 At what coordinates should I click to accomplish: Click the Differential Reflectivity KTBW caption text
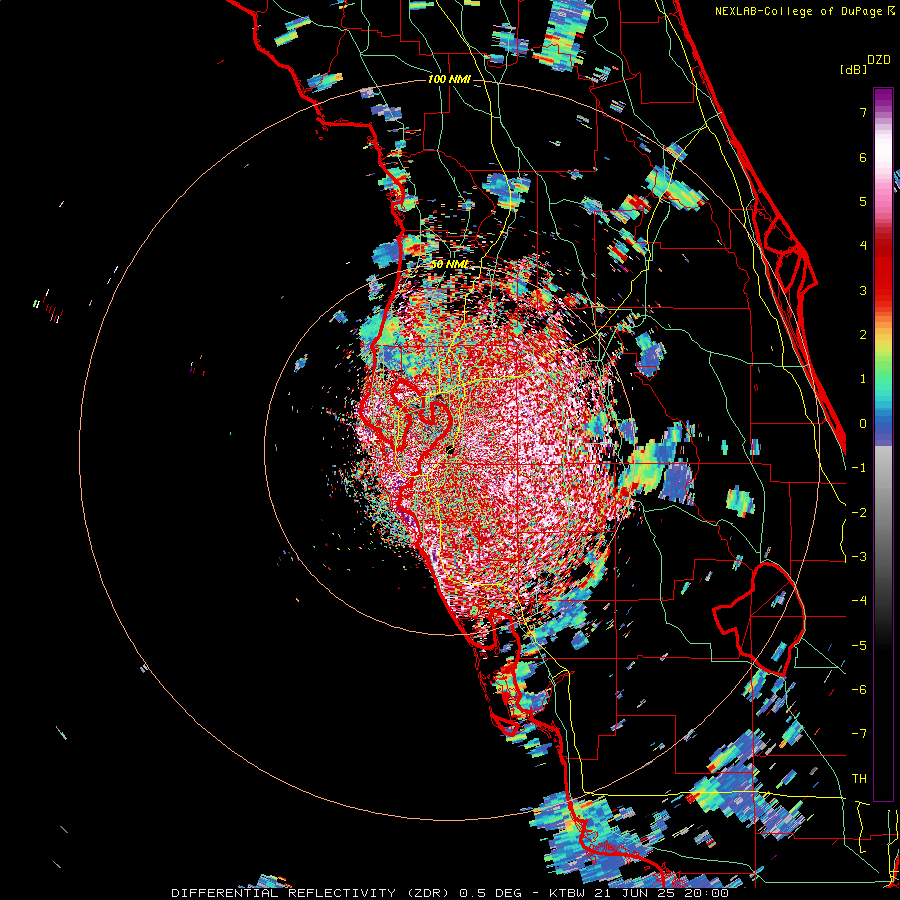tap(450, 893)
